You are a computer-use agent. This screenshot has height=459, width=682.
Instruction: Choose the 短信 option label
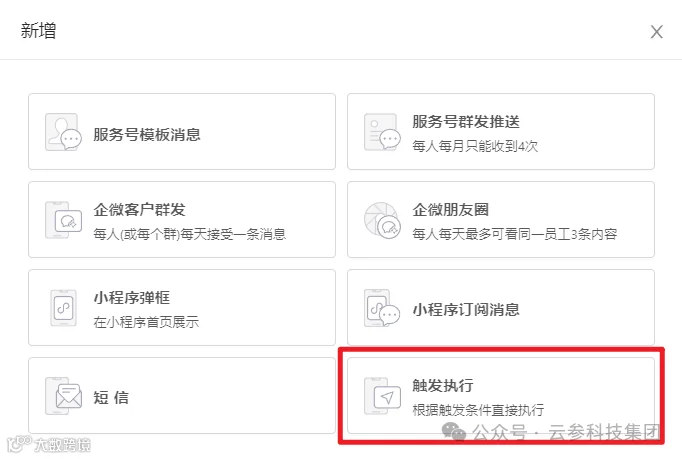[111, 397]
